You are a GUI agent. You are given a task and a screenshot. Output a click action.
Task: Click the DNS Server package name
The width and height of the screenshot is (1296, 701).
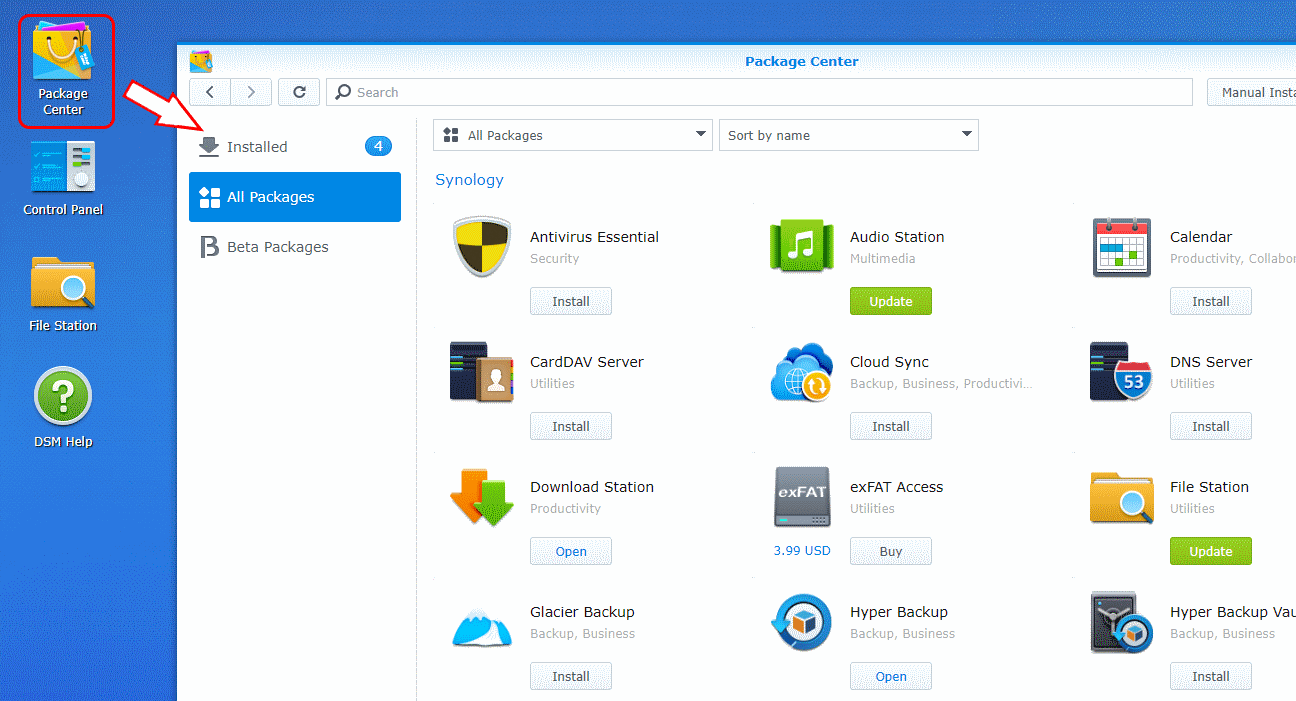1211,362
